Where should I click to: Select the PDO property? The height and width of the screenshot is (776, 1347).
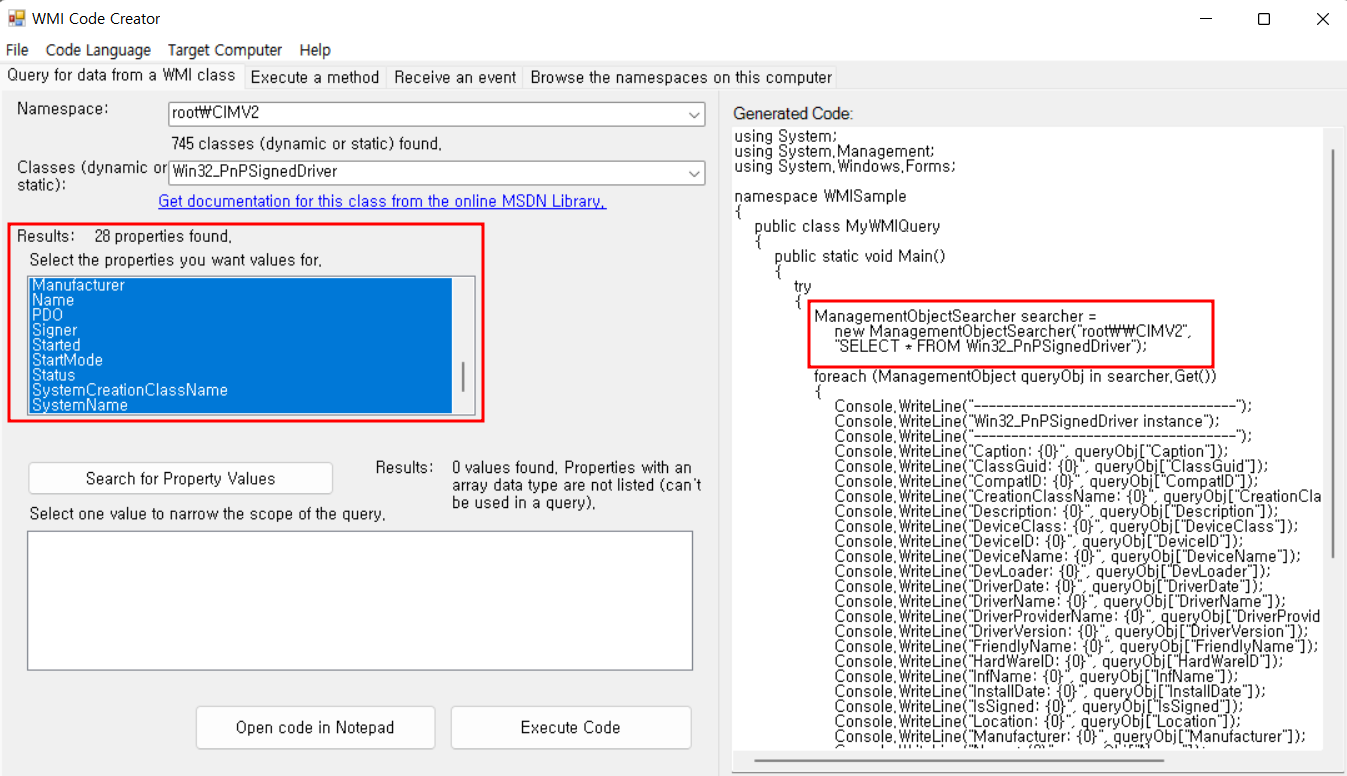tap(241, 315)
